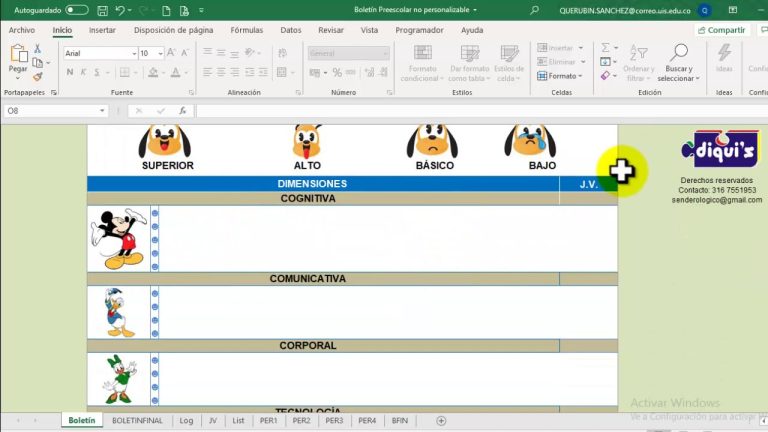Select the PER1 sheet tab

tap(268, 421)
